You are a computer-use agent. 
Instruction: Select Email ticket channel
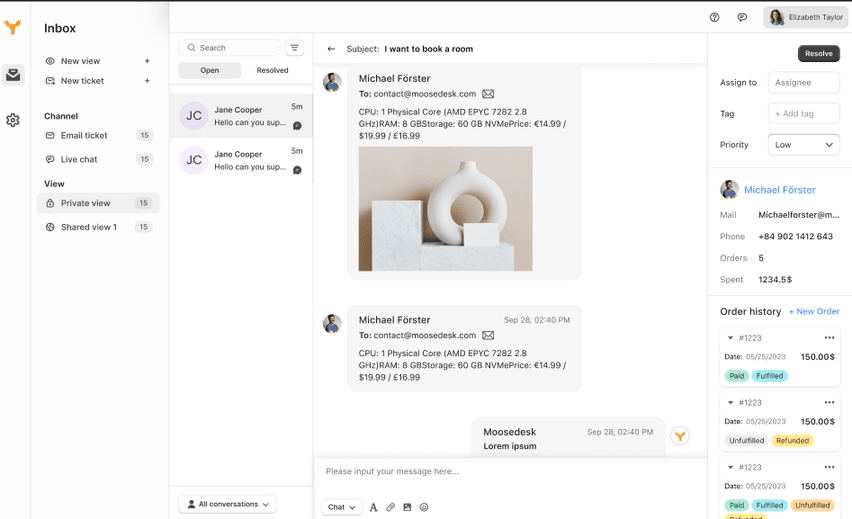98,135
